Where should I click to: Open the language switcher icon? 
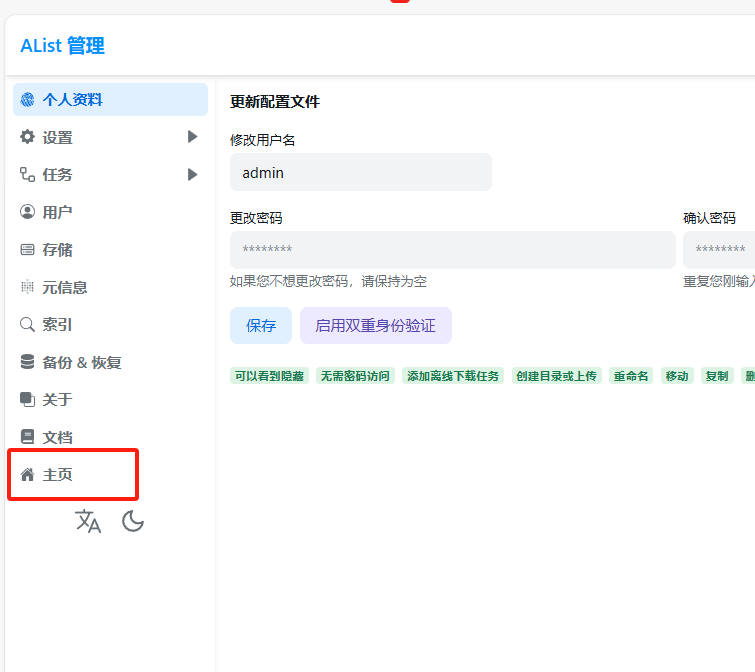click(88, 521)
